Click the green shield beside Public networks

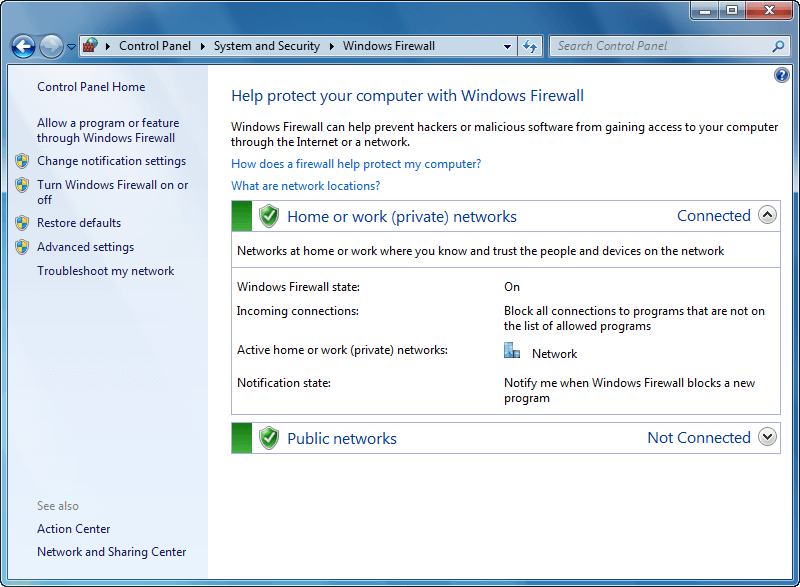click(x=268, y=437)
